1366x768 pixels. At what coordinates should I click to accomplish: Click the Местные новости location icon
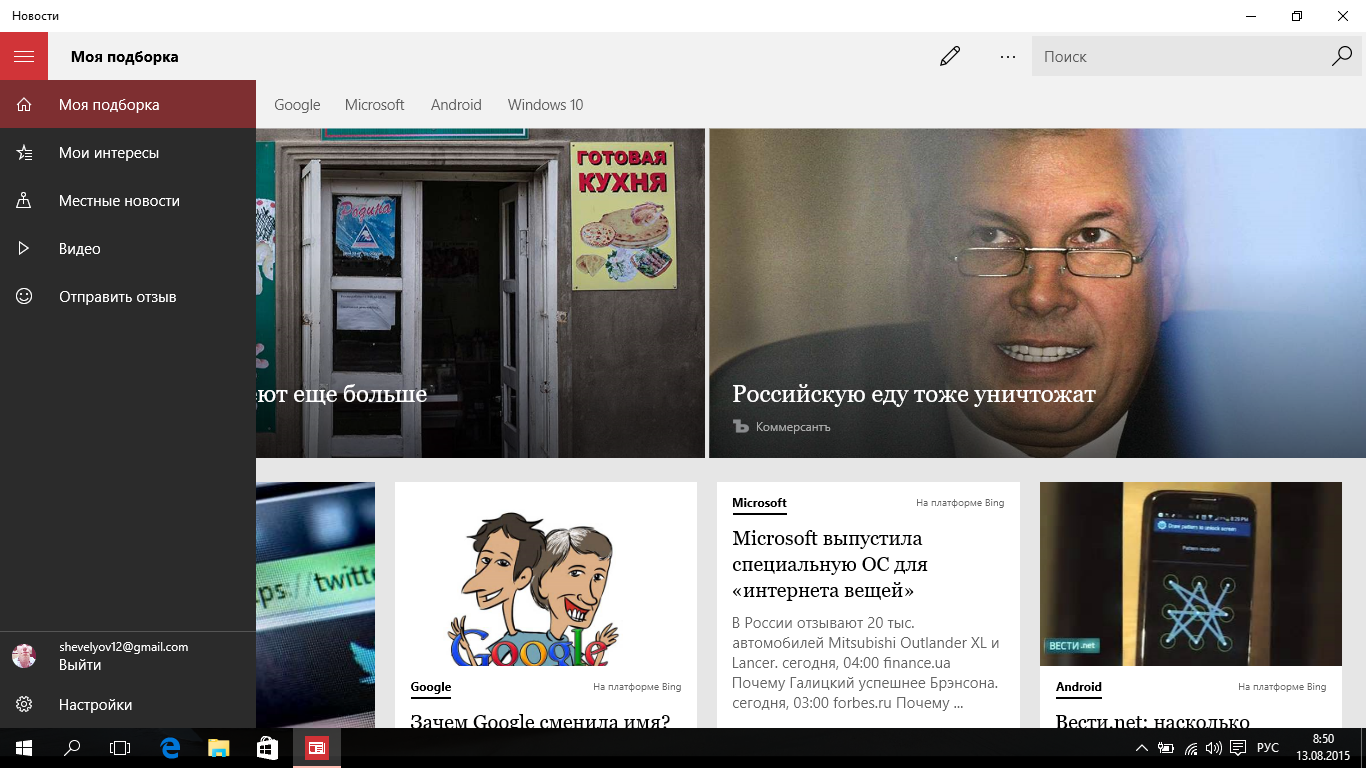pyautogui.click(x=24, y=201)
